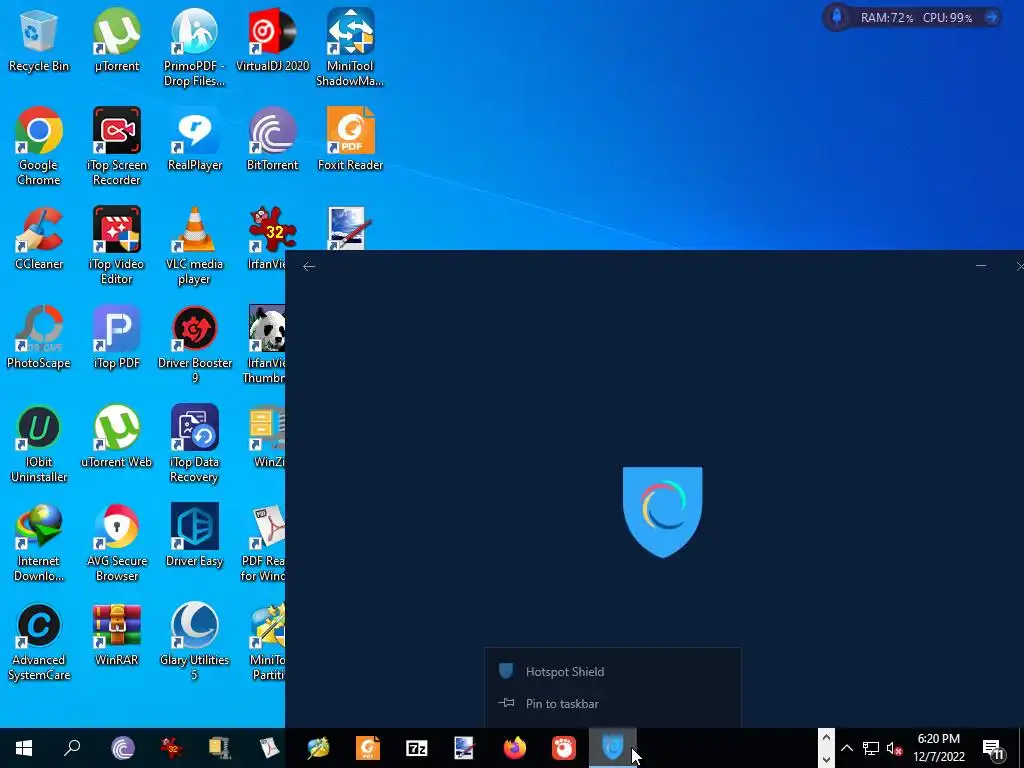Minimize the Hotspot Shield window
This screenshot has width=1024, height=768.
click(980, 266)
